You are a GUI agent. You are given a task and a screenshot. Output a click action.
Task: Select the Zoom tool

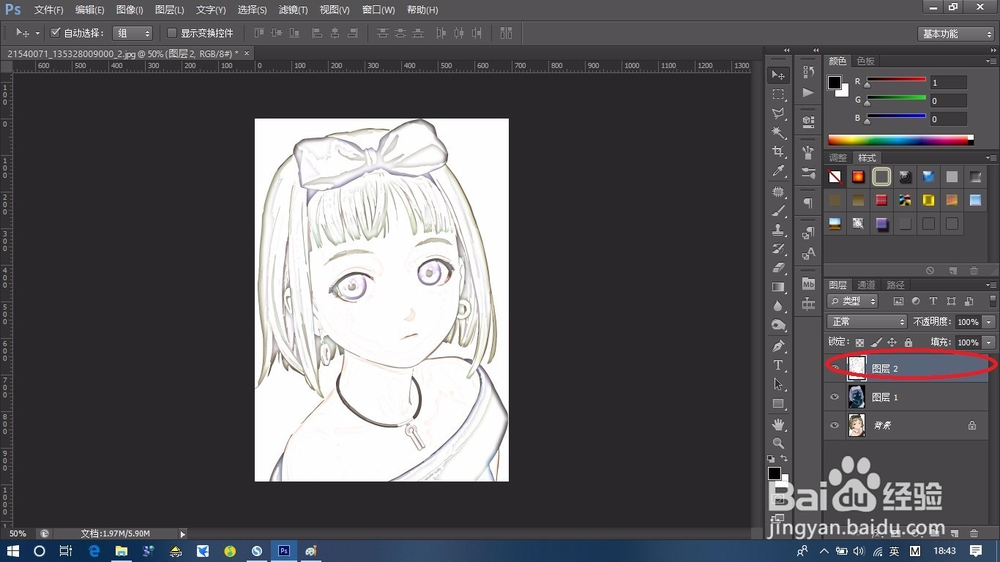[x=778, y=443]
